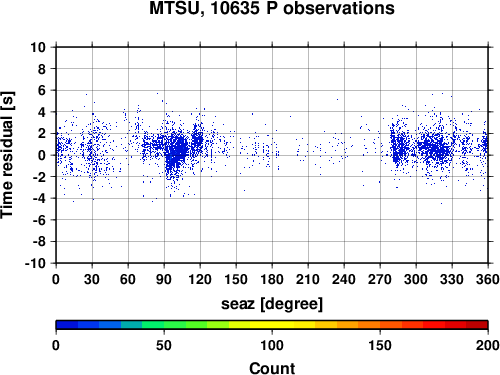Click the Count colorbar label
Screen dimensions: 500x375
[x=272, y=368]
